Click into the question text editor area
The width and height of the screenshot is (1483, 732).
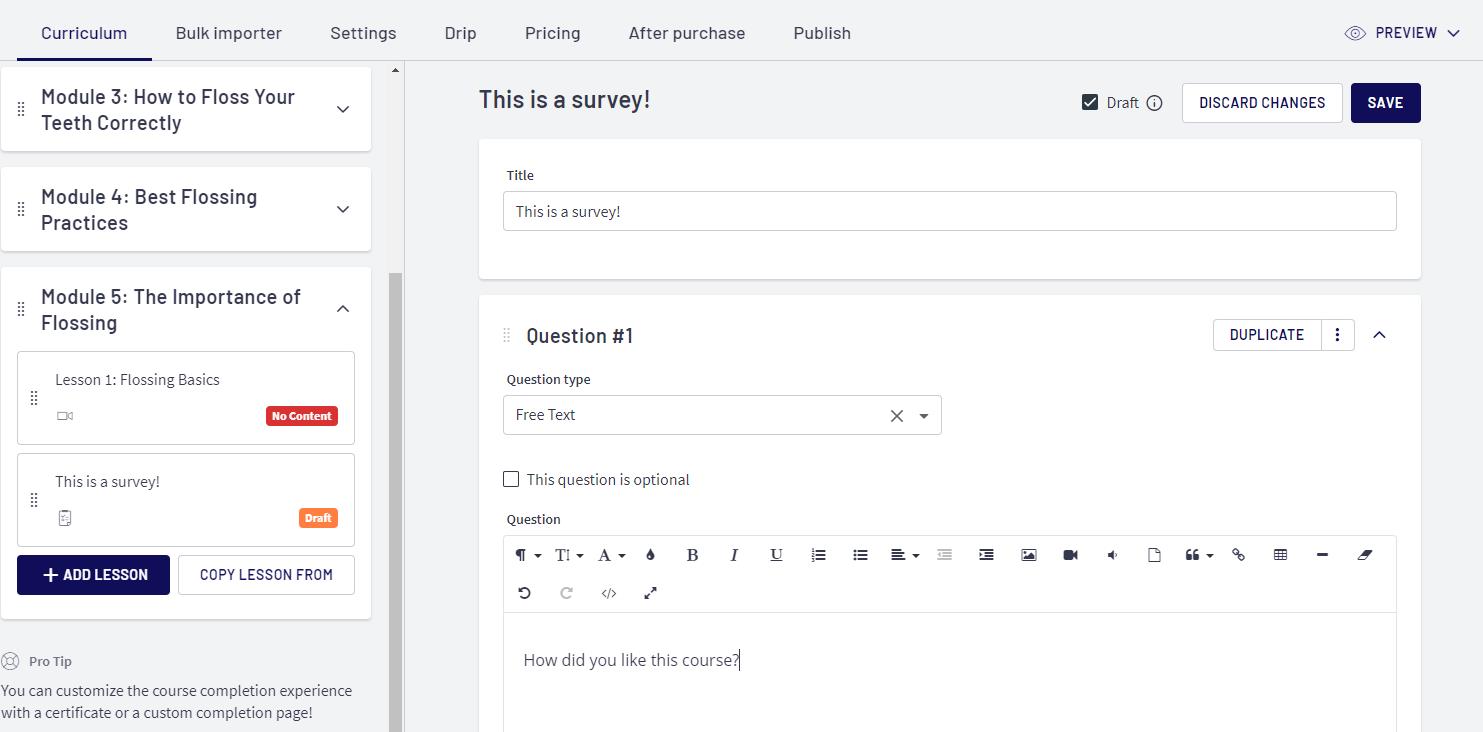949,672
